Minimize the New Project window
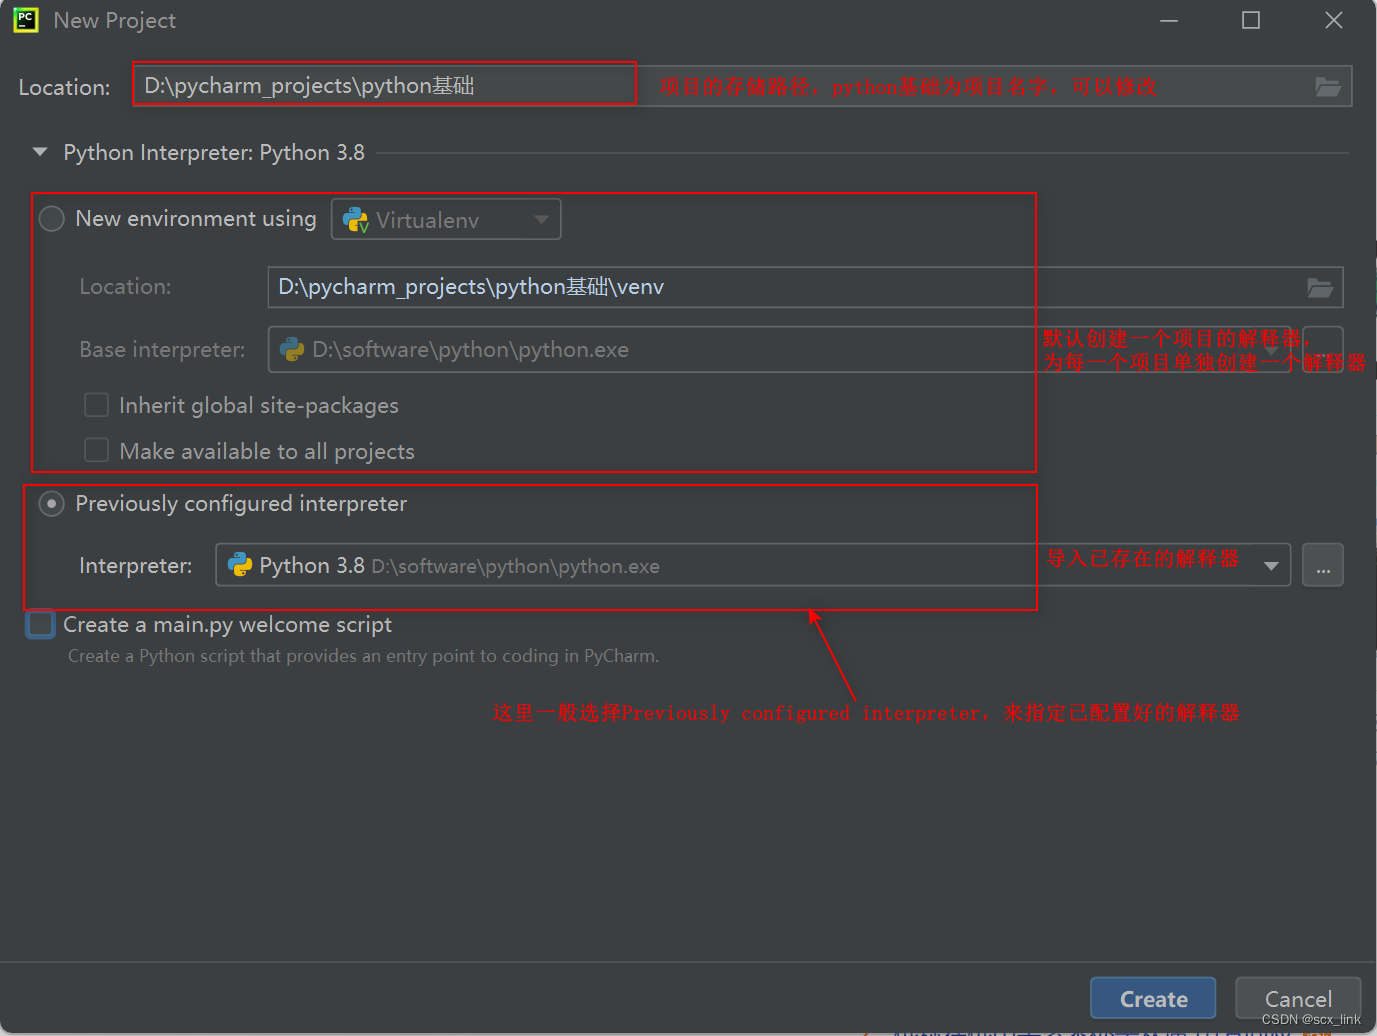1377x1036 pixels. tap(1168, 21)
